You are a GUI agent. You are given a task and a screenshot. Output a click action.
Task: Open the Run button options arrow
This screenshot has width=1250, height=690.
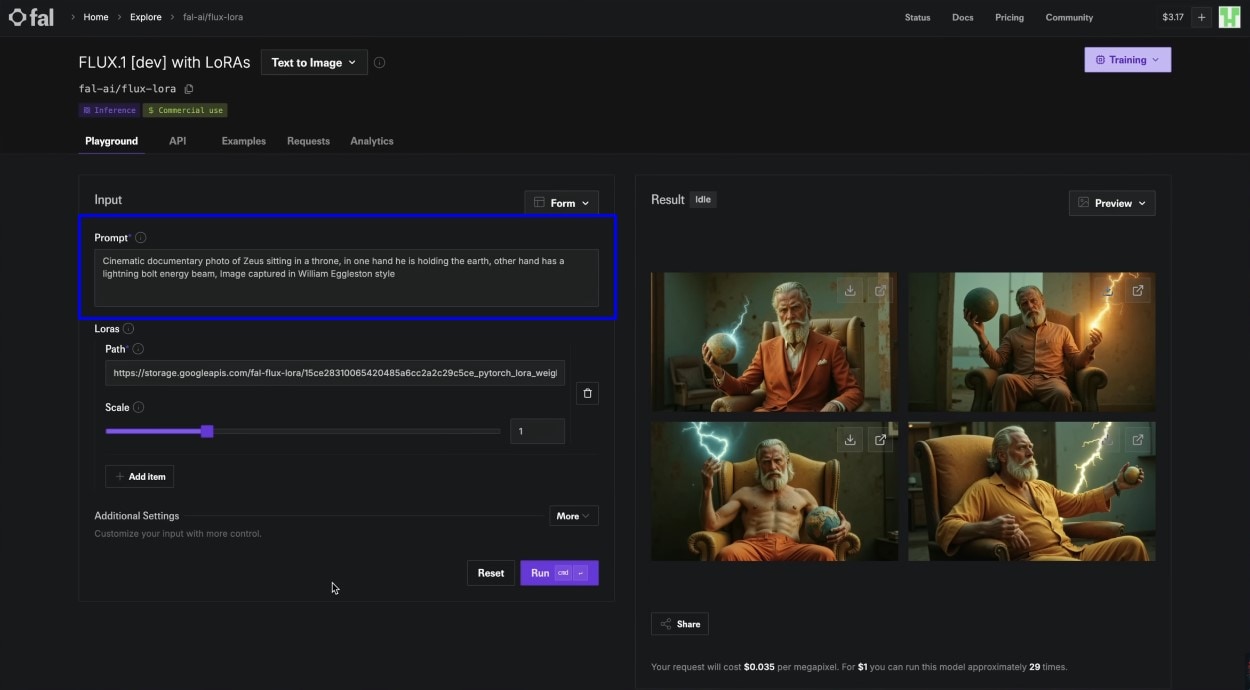point(582,573)
